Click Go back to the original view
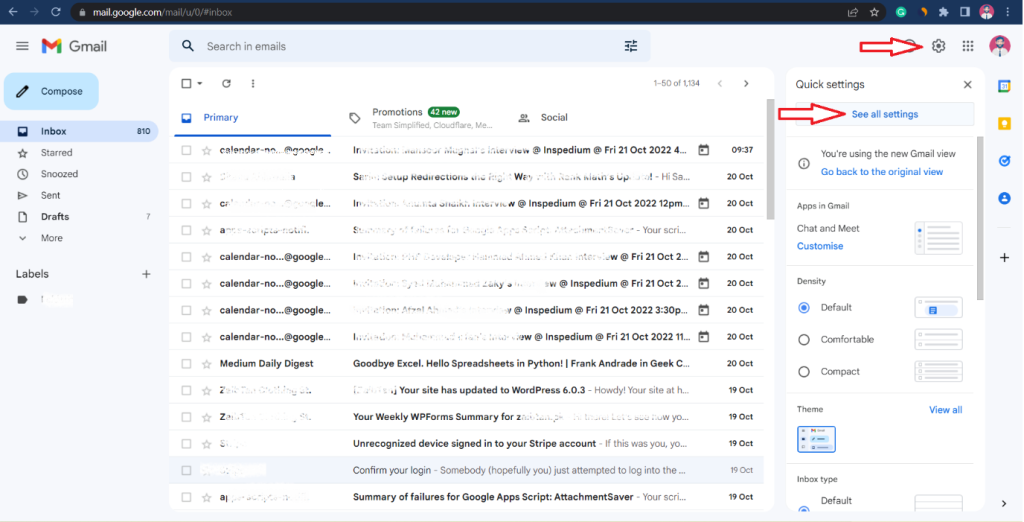1024x522 pixels. [882, 172]
